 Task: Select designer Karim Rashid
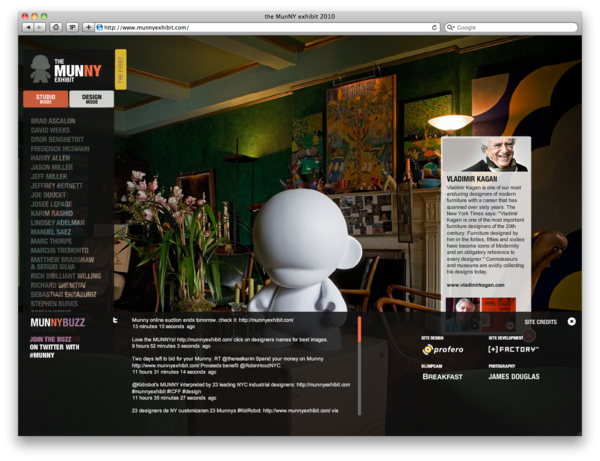tap(52, 213)
